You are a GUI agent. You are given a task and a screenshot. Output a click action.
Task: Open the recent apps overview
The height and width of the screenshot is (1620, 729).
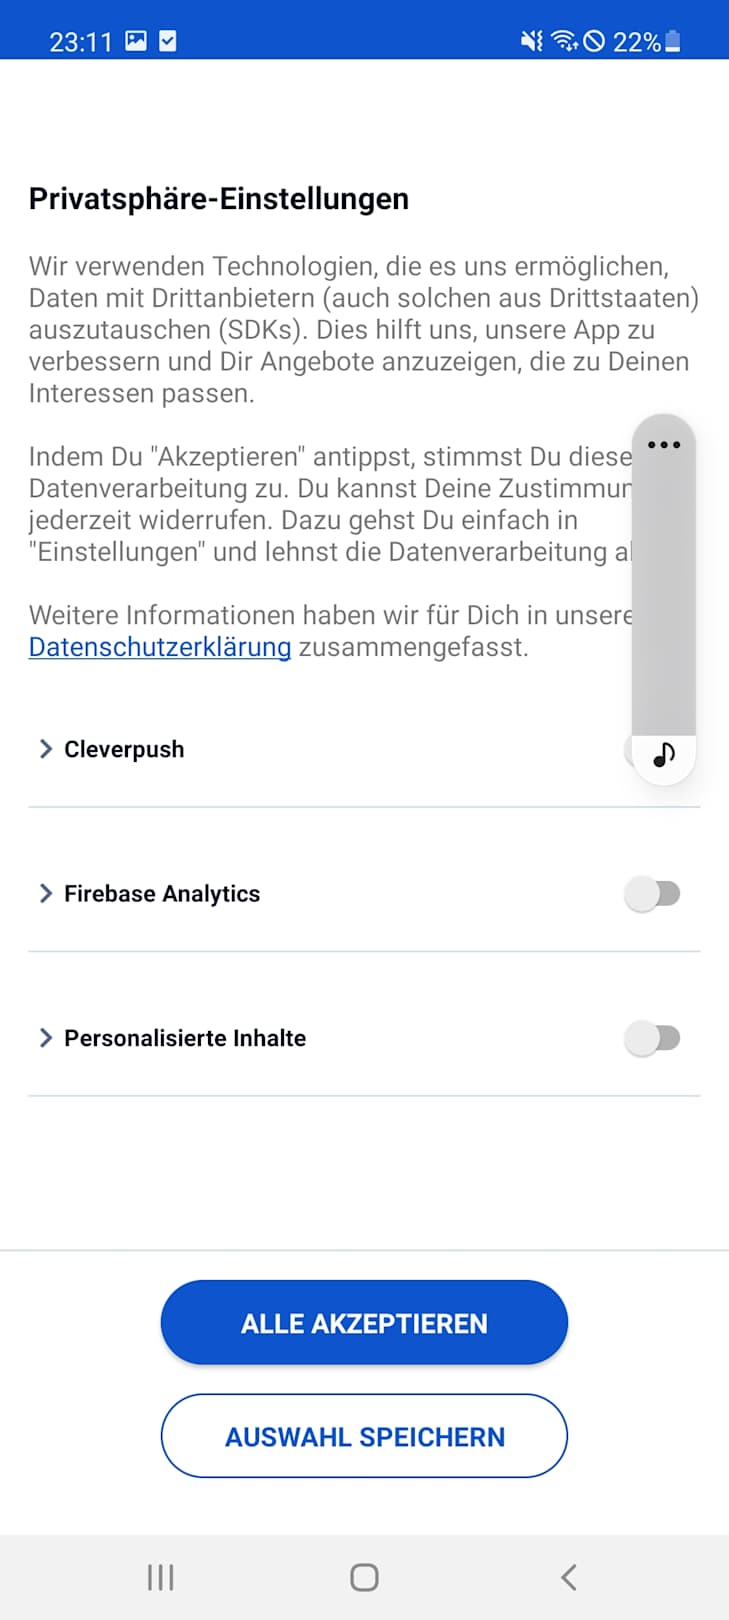[x=160, y=1577]
